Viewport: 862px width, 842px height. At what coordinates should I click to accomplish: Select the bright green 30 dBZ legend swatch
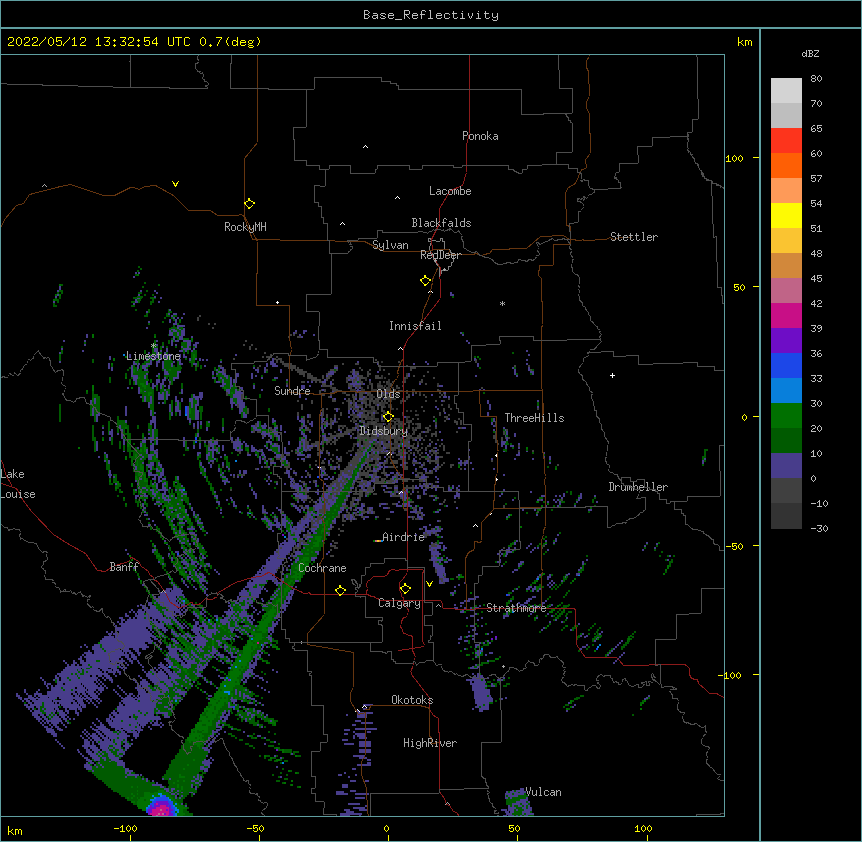(786, 416)
